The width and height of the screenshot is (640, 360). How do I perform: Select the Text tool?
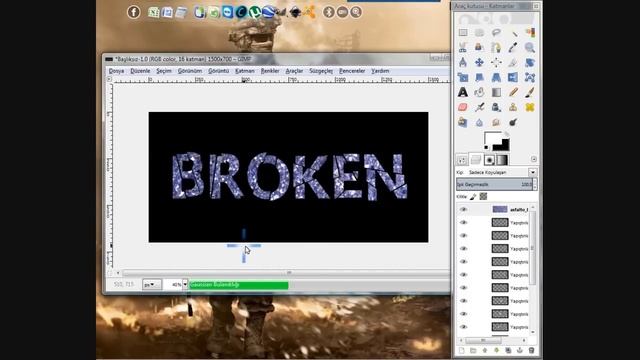pyautogui.click(x=463, y=92)
